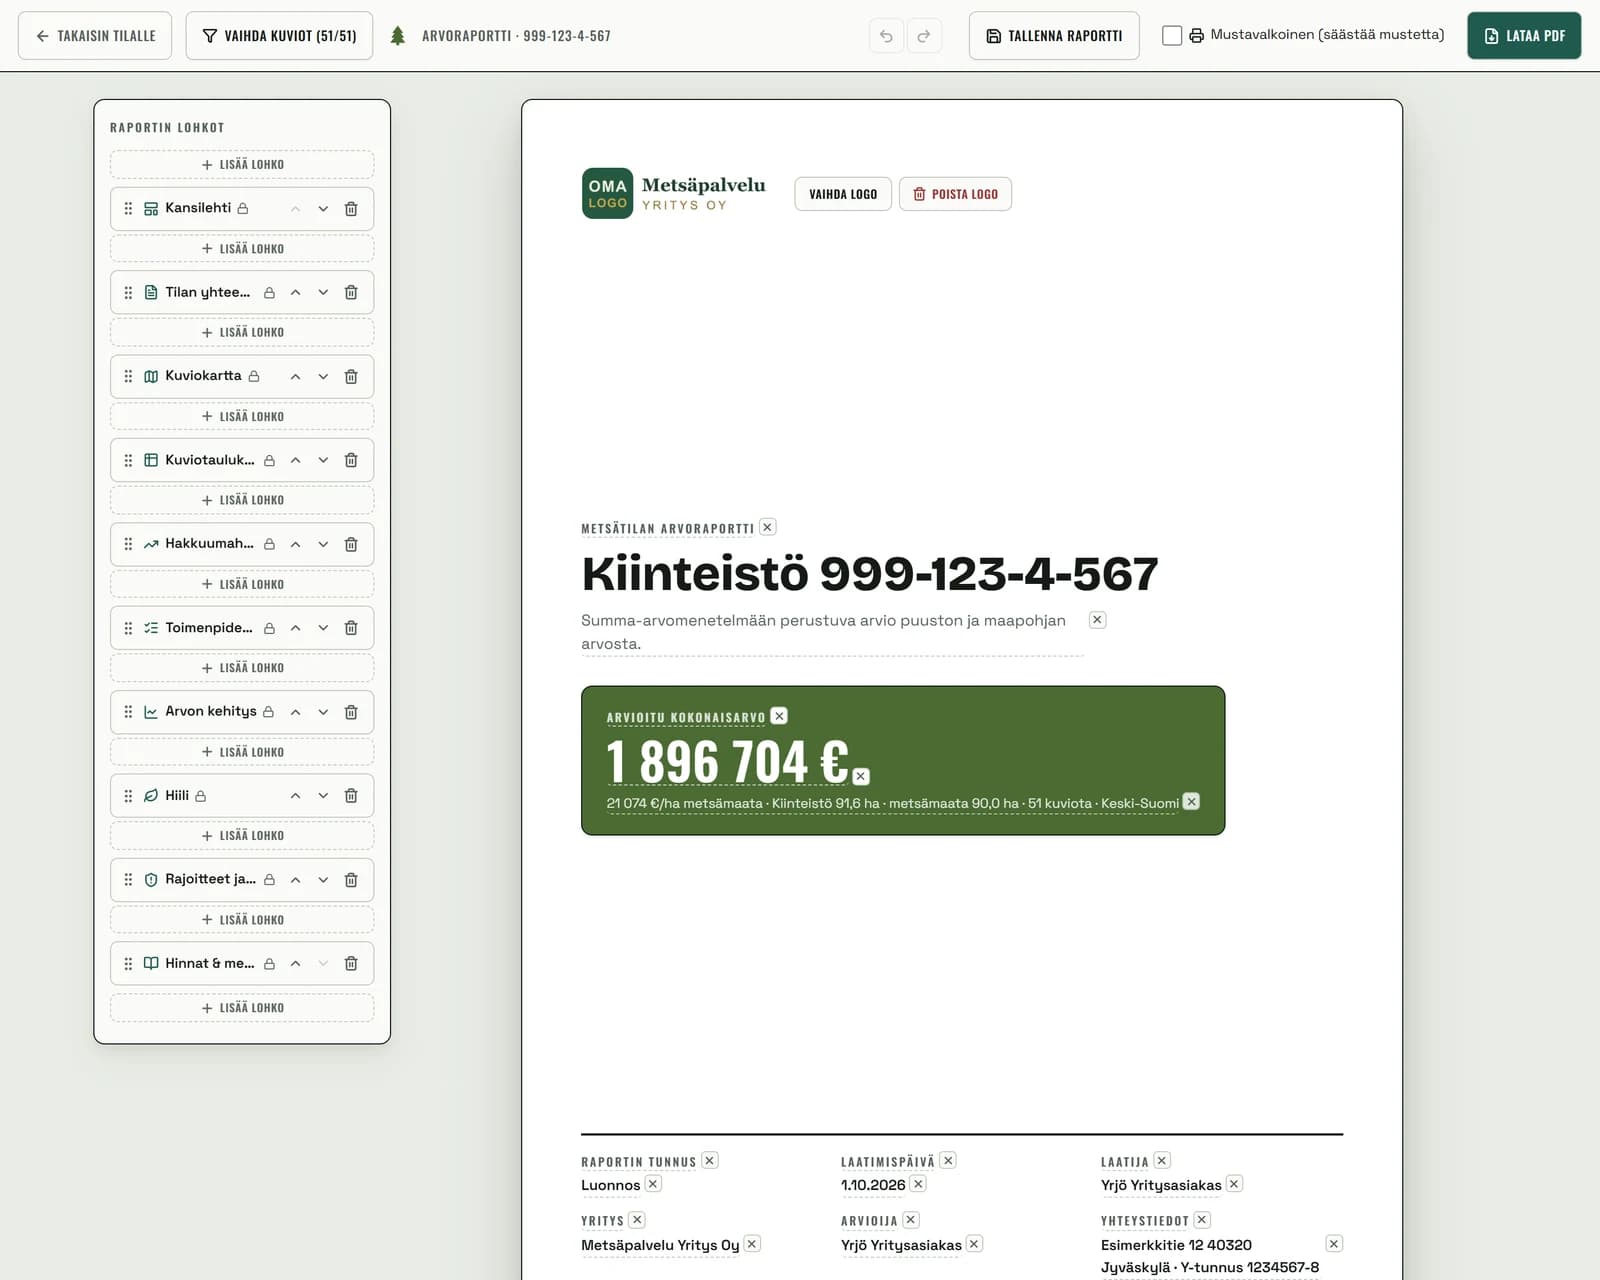Remove the subtitle description text

[x=1097, y=620]
